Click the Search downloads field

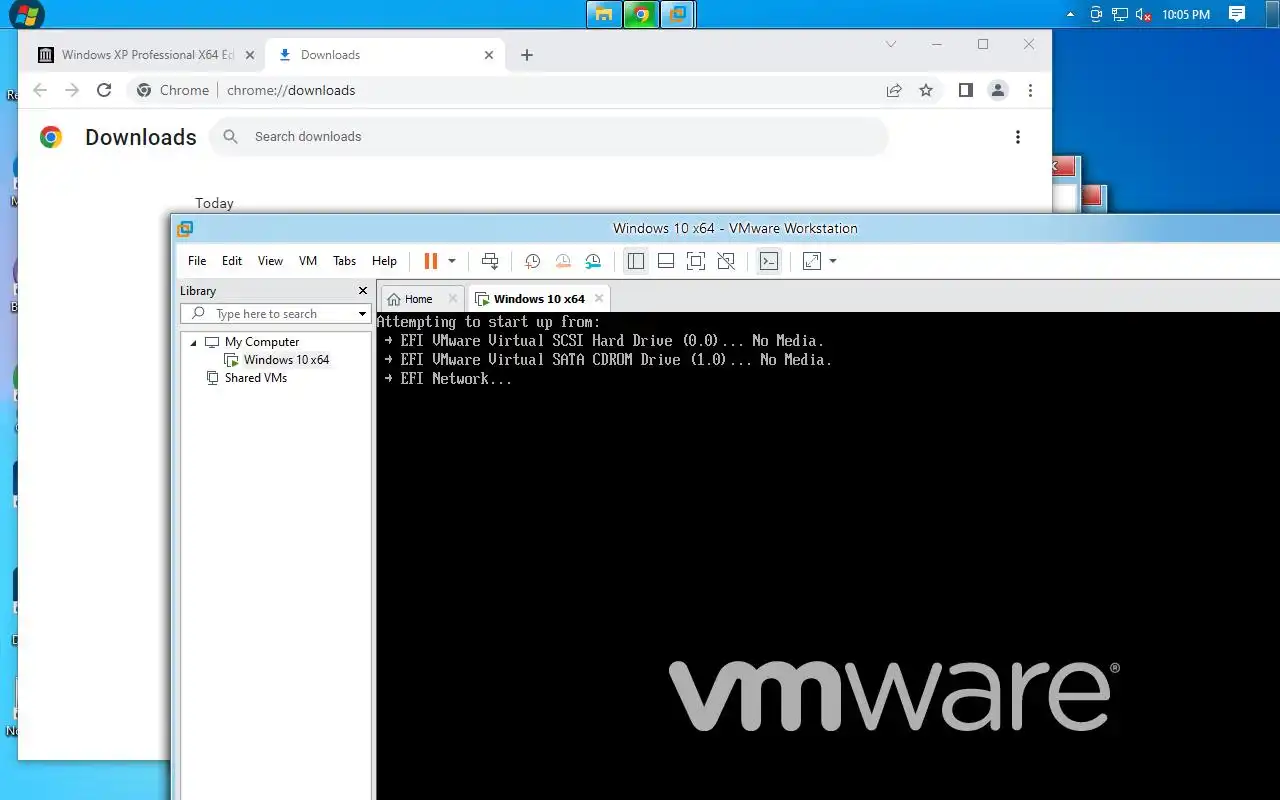pyautogui.click(x=548, y=137)
